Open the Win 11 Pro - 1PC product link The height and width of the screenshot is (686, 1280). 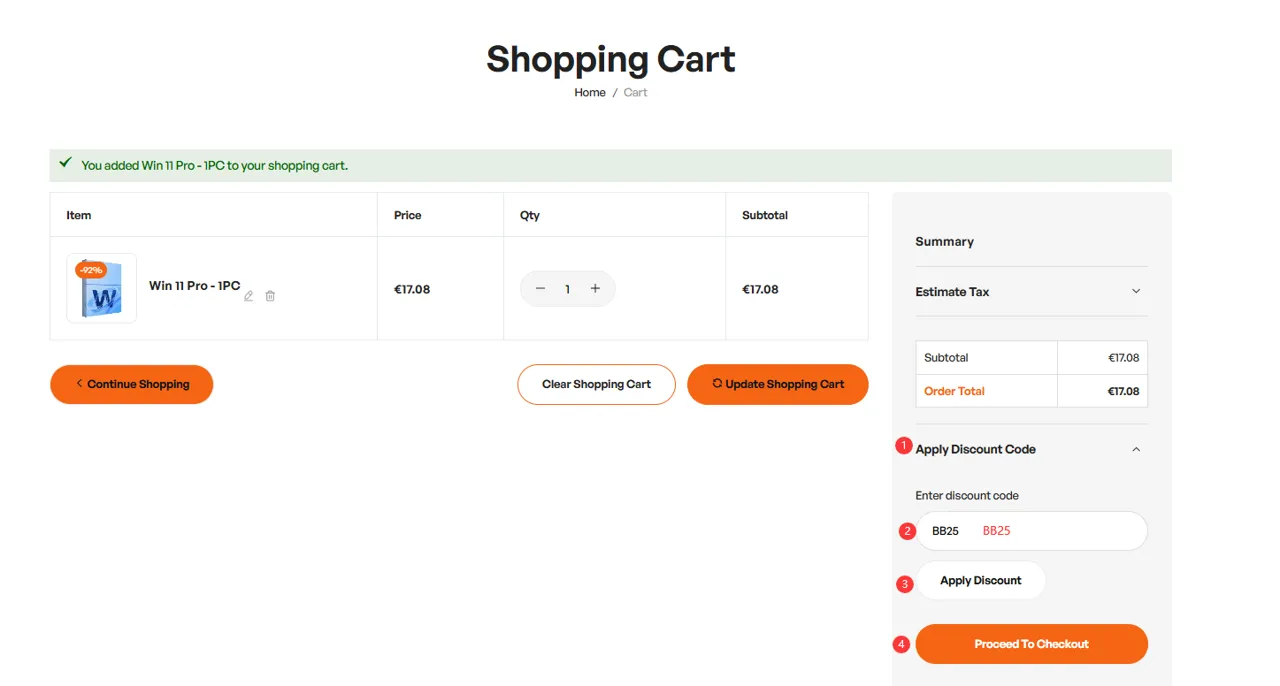tap(195, 286)
